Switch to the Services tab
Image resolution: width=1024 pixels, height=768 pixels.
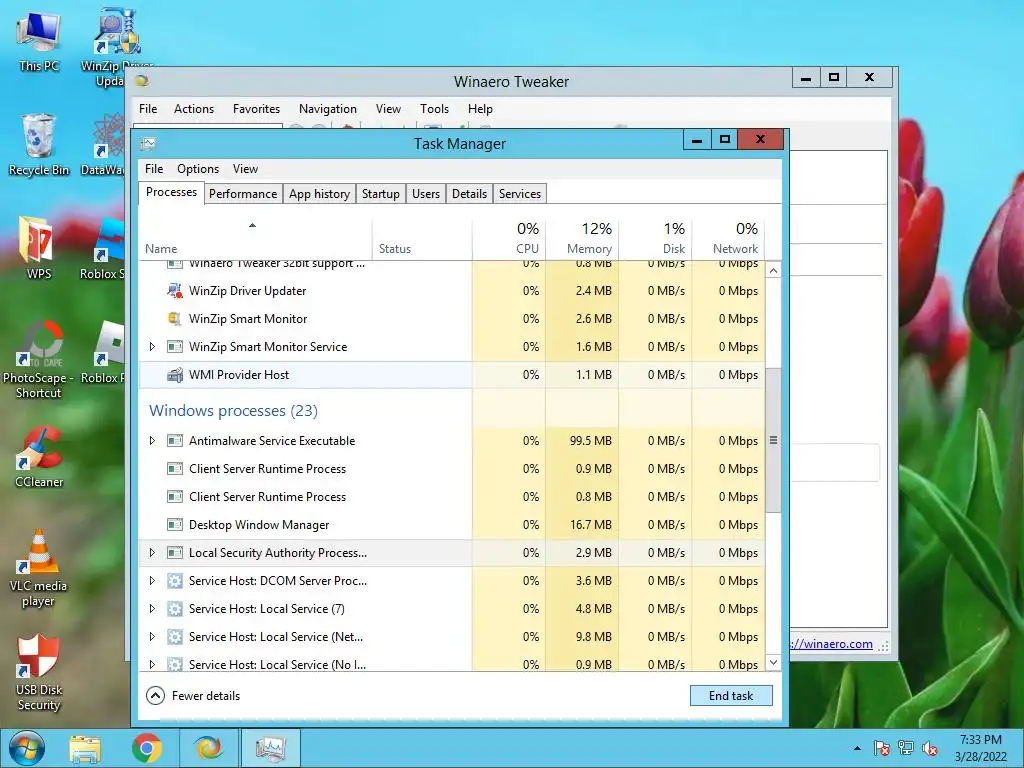[x=520, y=194]
